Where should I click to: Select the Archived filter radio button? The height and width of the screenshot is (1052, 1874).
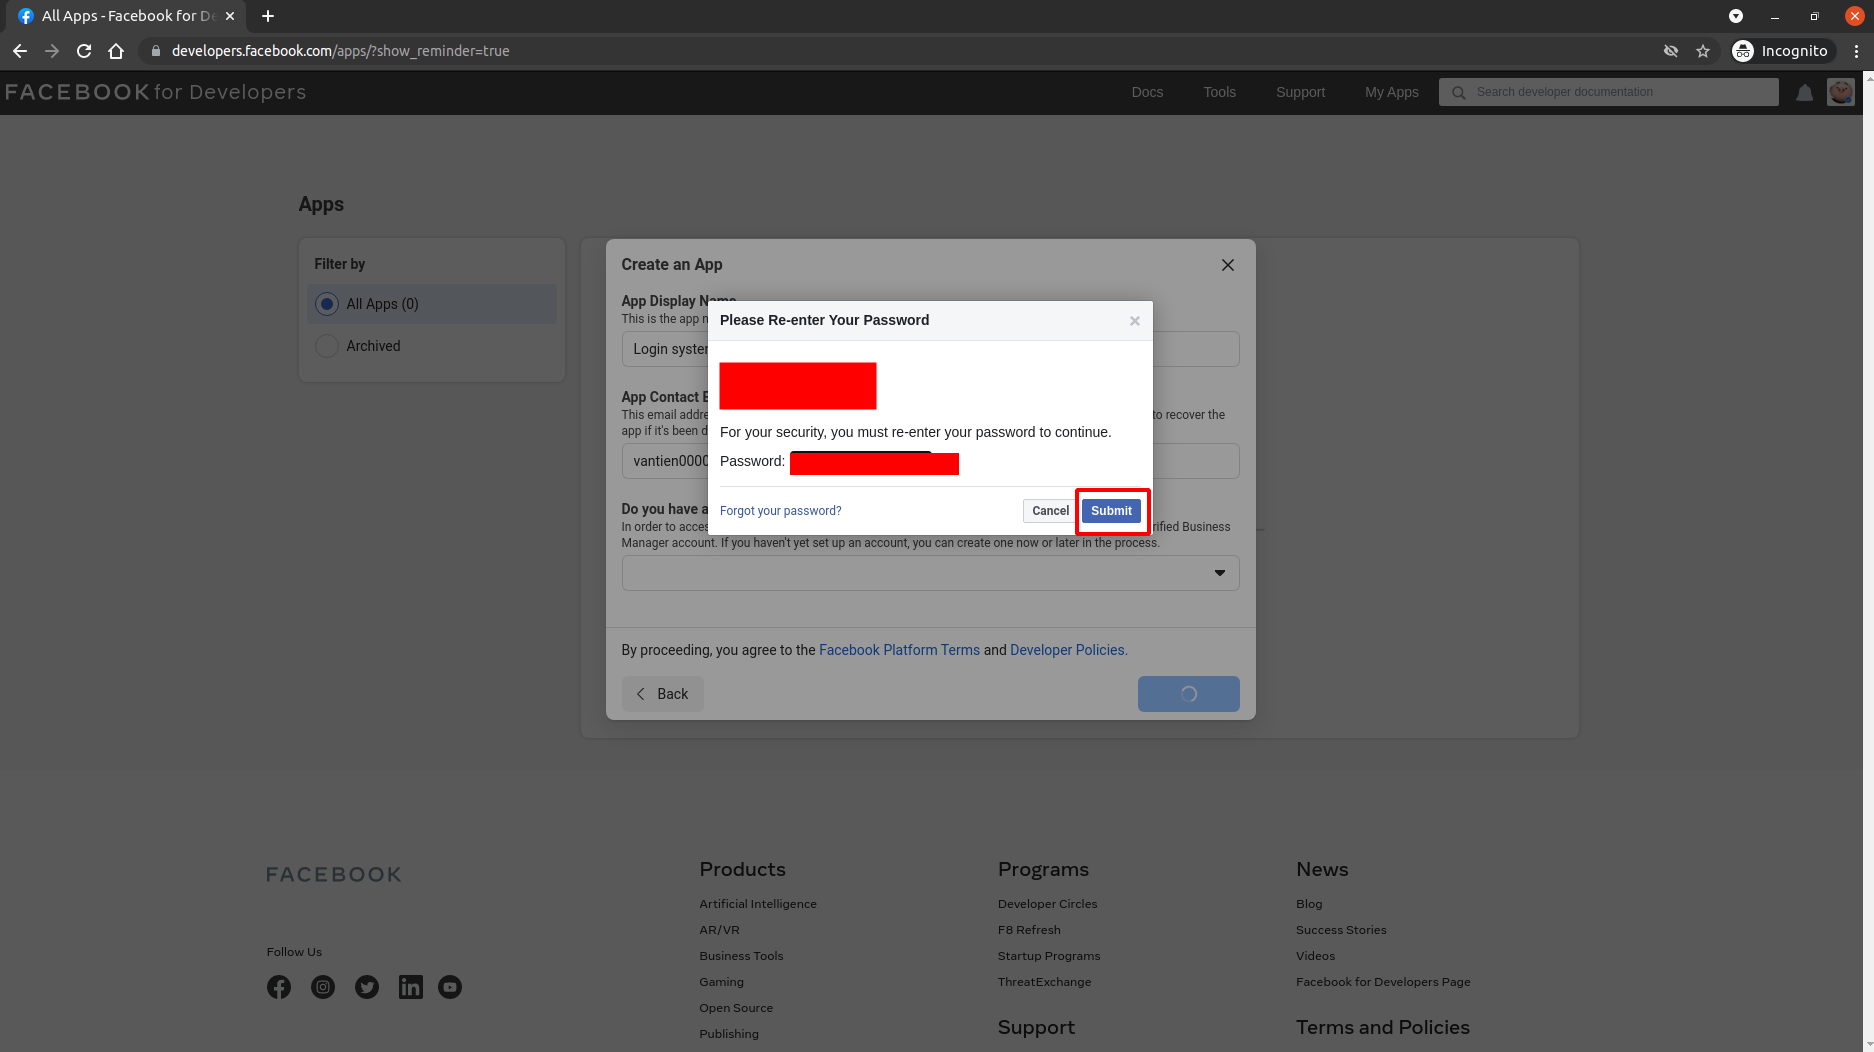[x=327, y=346]
